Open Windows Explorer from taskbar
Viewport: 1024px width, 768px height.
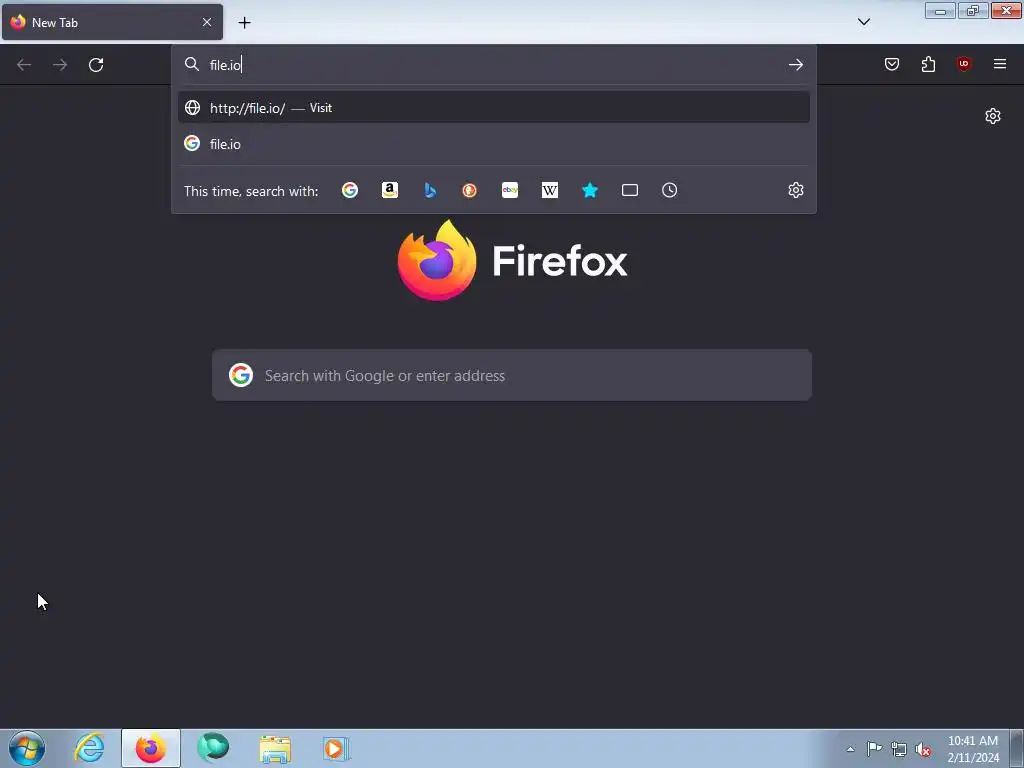pyautogui.click(x=275, y=748)
